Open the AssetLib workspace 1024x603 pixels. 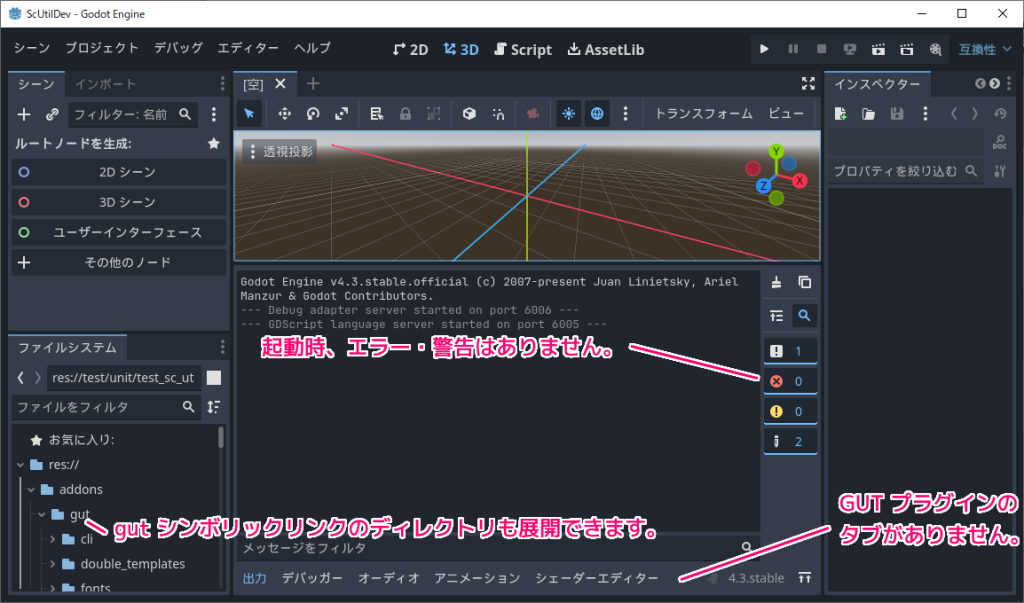(x=606, y=50)
